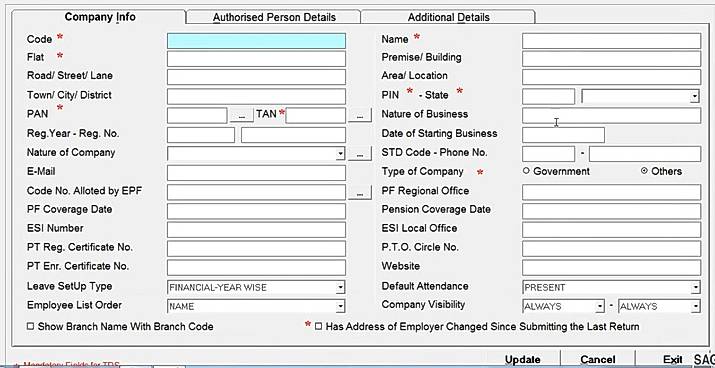Focus the P.T.O. Circle No. field
The width and height of the screenshot is (715, 368).
(x=611, y=249)
